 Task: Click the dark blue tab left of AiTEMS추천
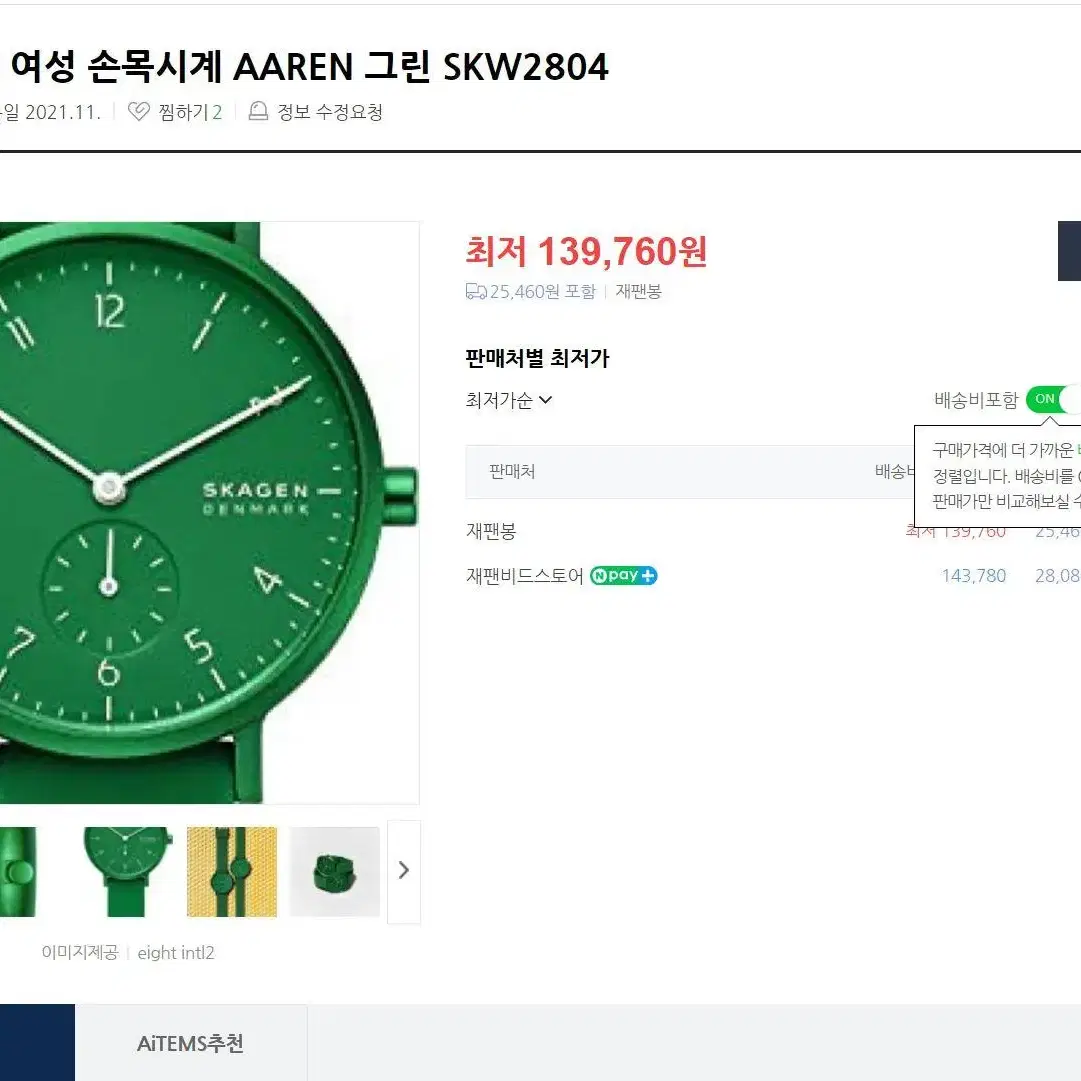tap(37, 1042)
